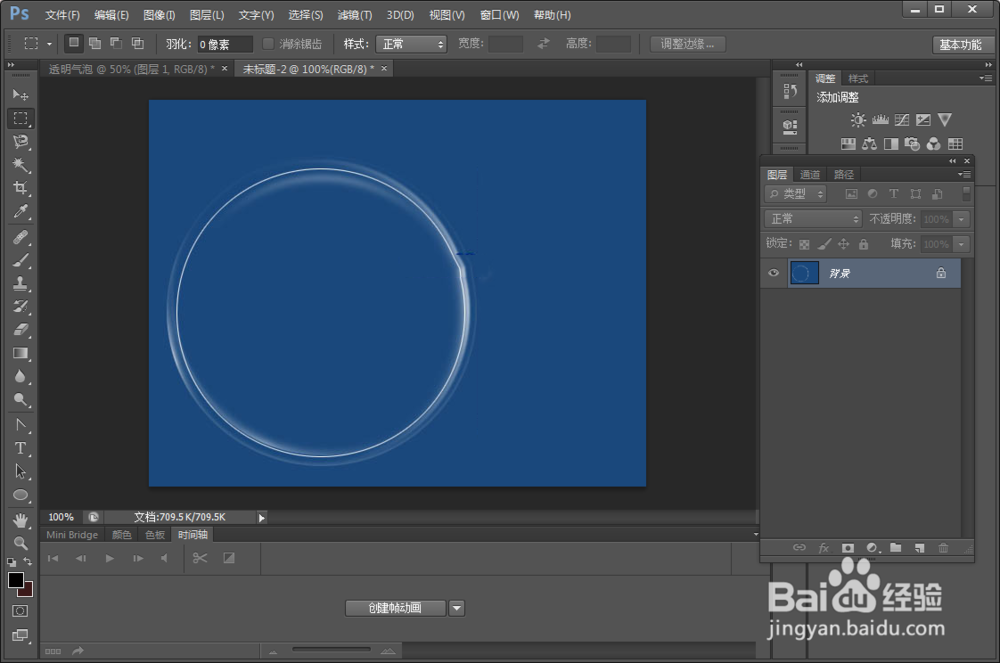This screenshot has width=1000, height=663.
Task: Select the Horizontal Type tool
Action: point(20,448)
